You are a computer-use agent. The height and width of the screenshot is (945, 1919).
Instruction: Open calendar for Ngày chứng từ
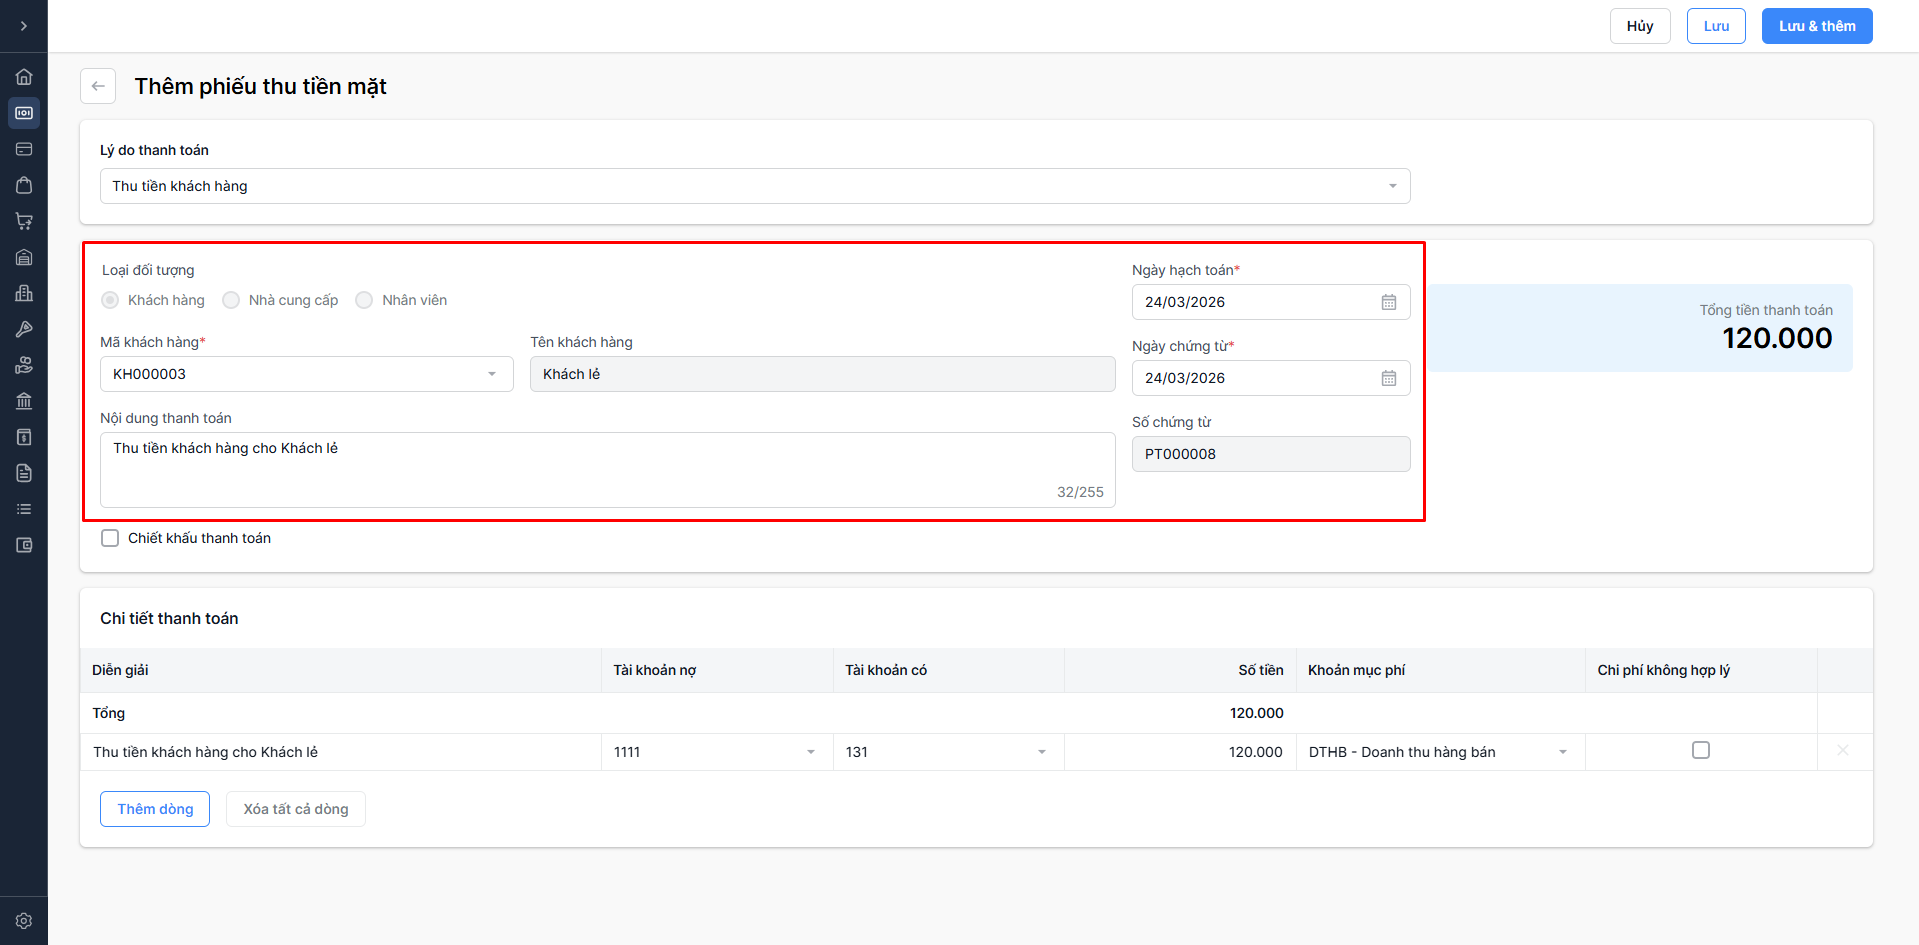pyautogui.click(x=1388, y=378)
